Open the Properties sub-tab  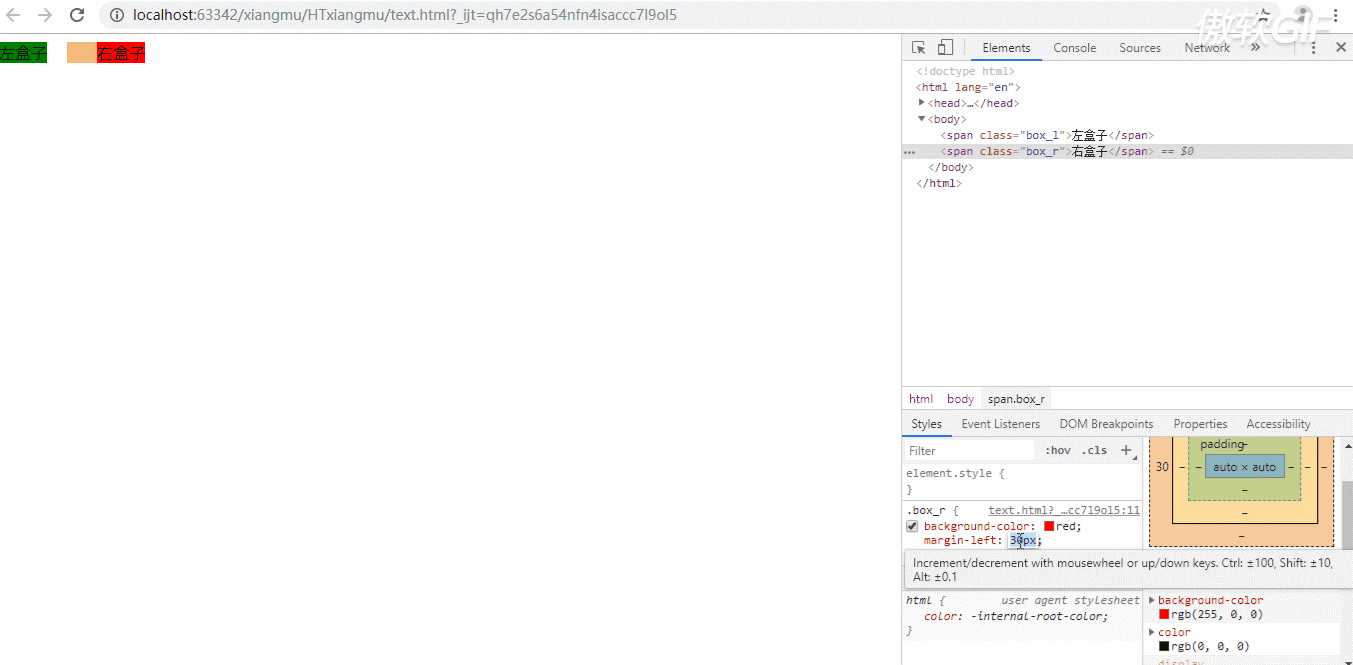tap(1200, 424)
